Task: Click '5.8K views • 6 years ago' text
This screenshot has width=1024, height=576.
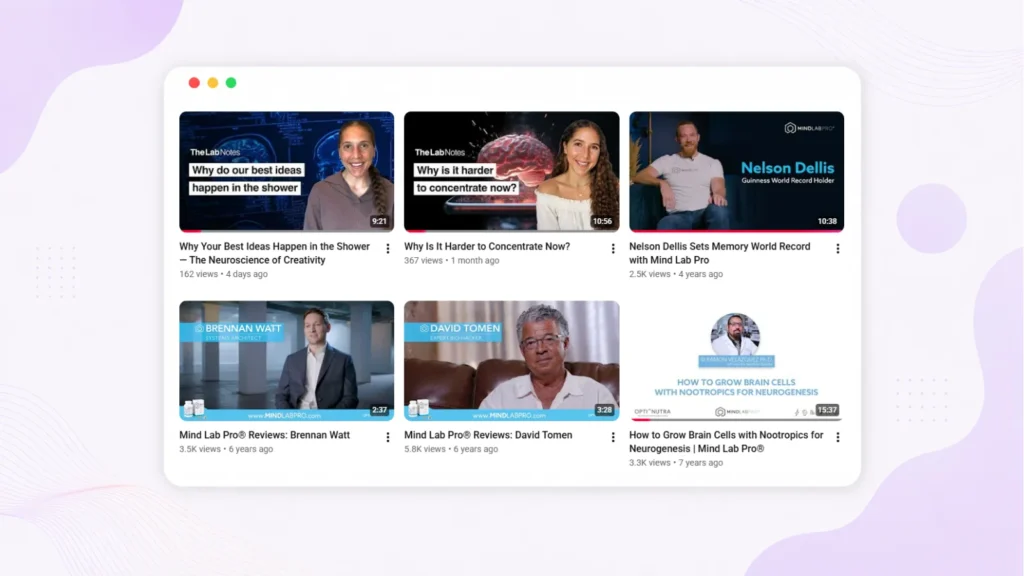Action: coord(451,449)
